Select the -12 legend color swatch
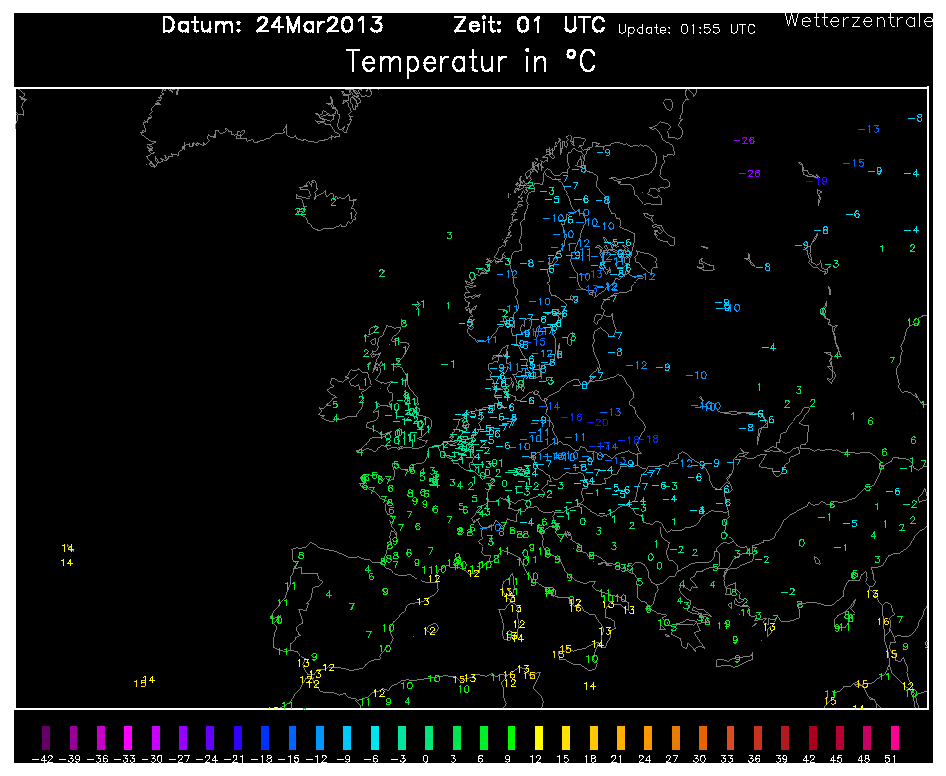 320,737
